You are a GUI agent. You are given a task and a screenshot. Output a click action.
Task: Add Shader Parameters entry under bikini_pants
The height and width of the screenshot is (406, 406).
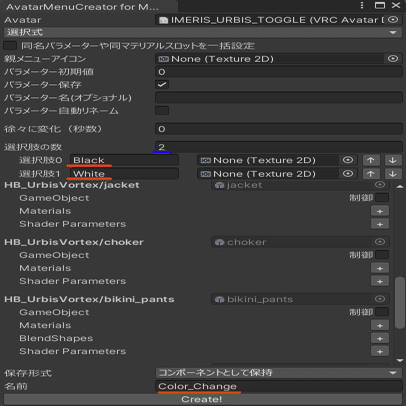tap(380, 351)
